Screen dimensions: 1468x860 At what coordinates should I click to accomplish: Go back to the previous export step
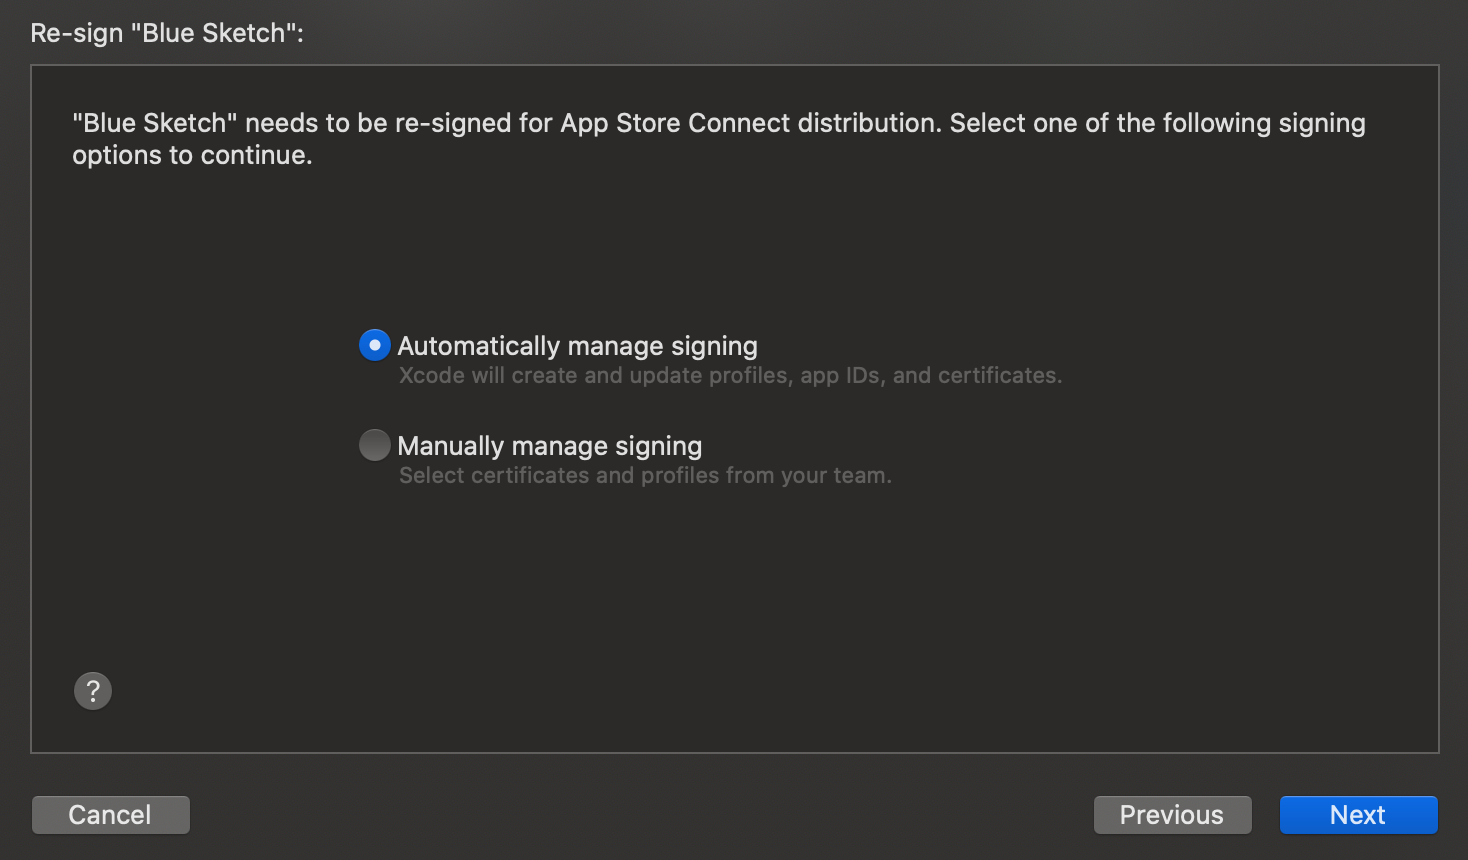click(x=1172, y=815)
